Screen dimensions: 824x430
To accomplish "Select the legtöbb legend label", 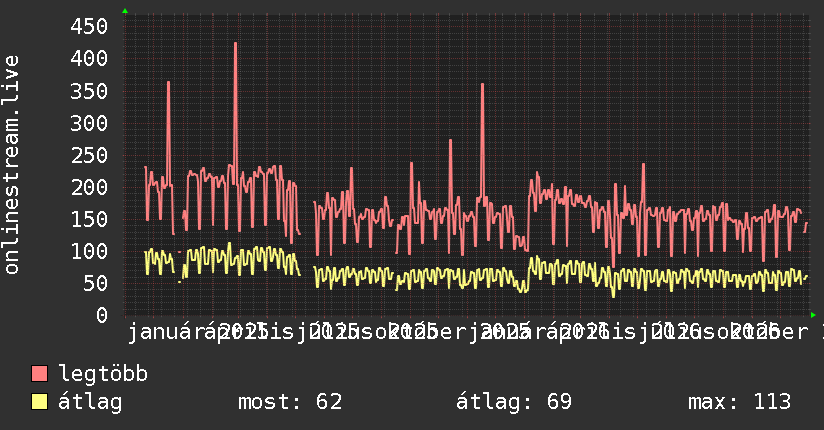I will 103,374.
